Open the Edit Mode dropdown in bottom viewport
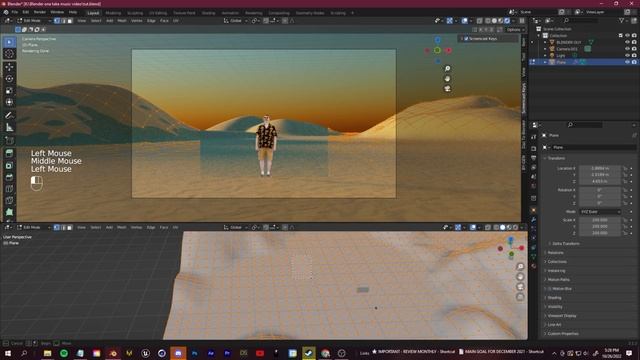Viewport: 640px width, 360px height. [x=34, y=227]
